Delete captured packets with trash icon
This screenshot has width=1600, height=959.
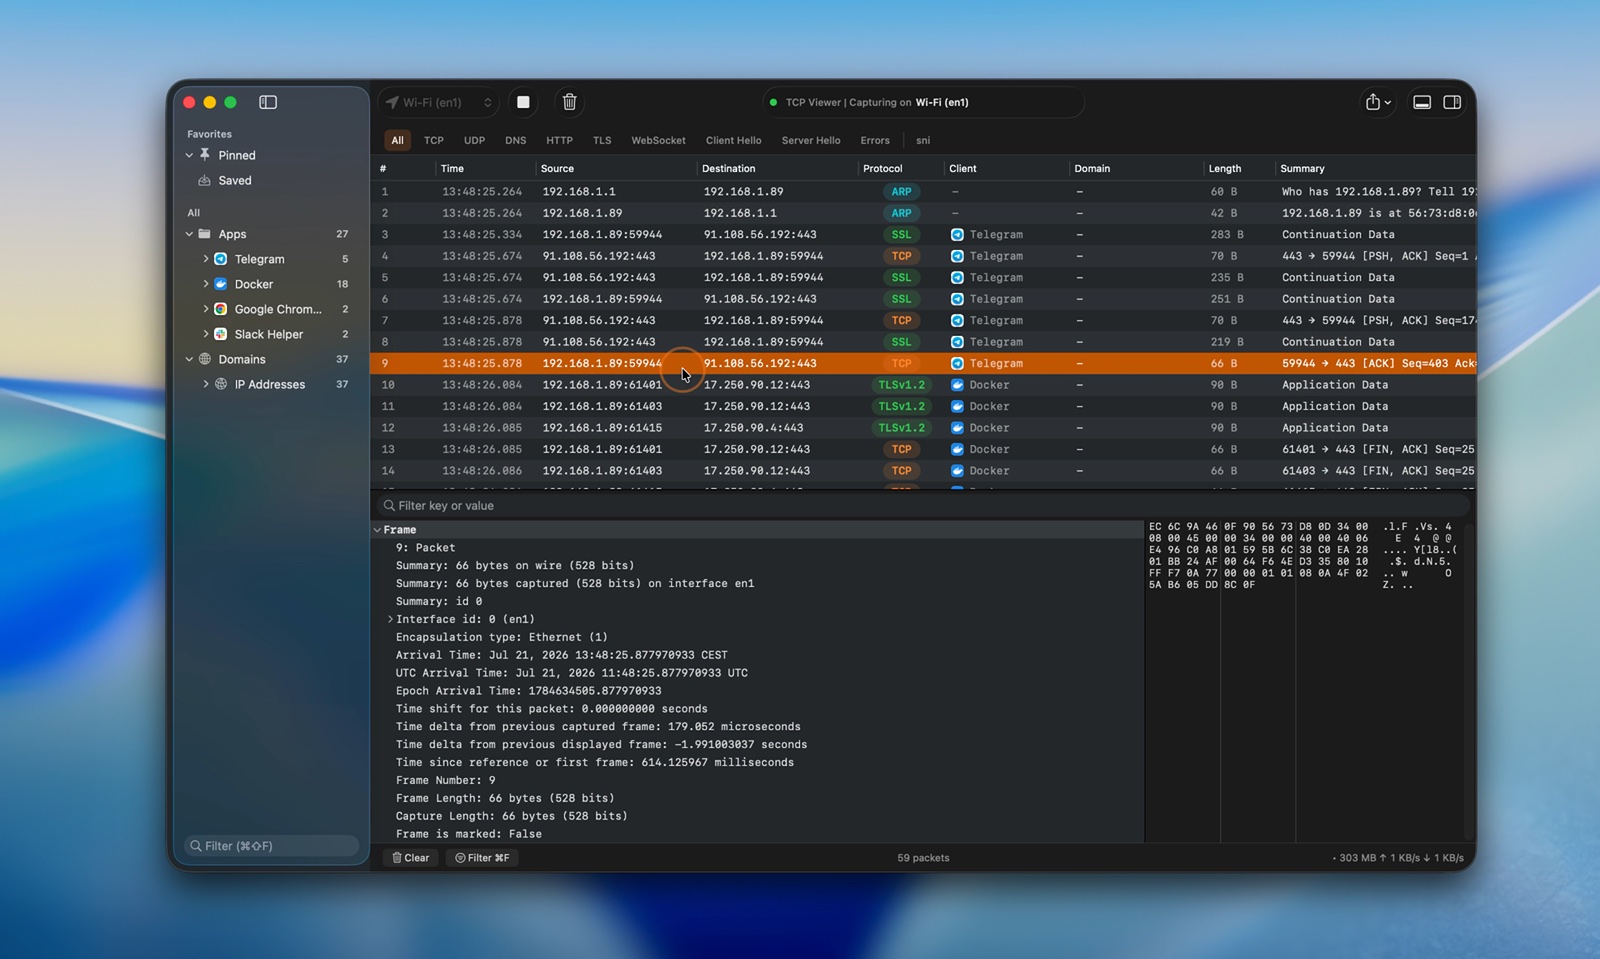pos(569,102)
